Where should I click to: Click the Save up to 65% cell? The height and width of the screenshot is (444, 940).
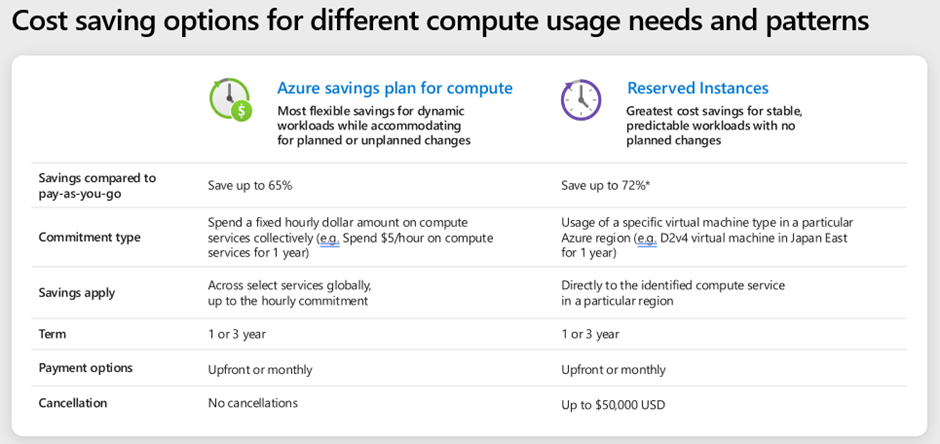pos(250,186)
